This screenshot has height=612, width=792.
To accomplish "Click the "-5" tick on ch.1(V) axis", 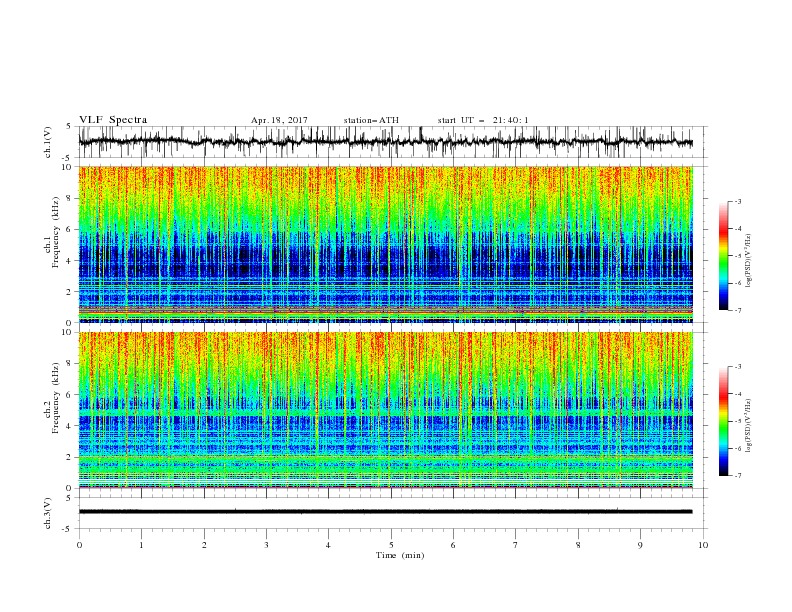I will pos(68,158).
